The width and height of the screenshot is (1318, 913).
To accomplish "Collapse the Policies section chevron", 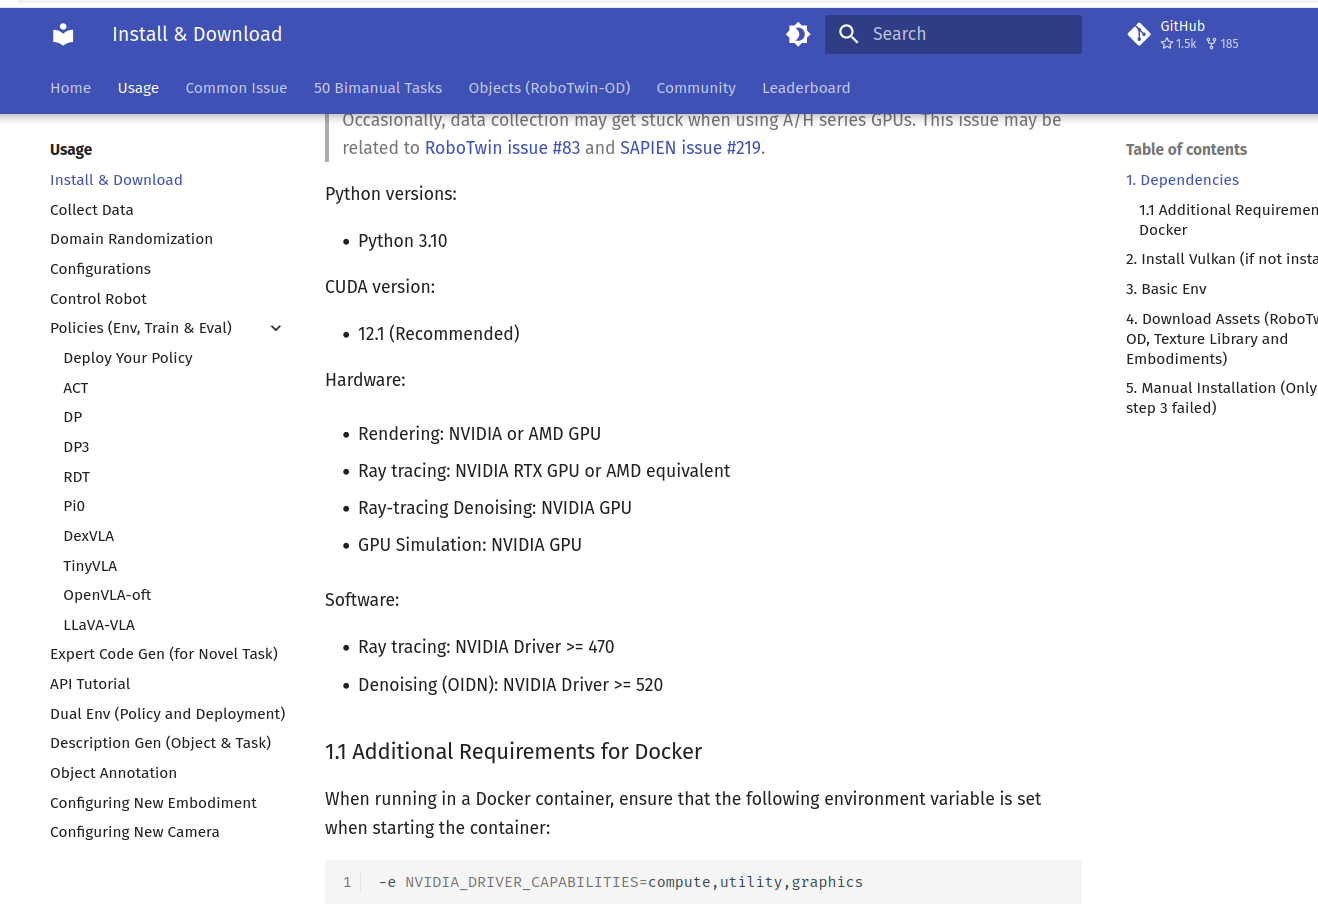I will [x=276, y=328].
